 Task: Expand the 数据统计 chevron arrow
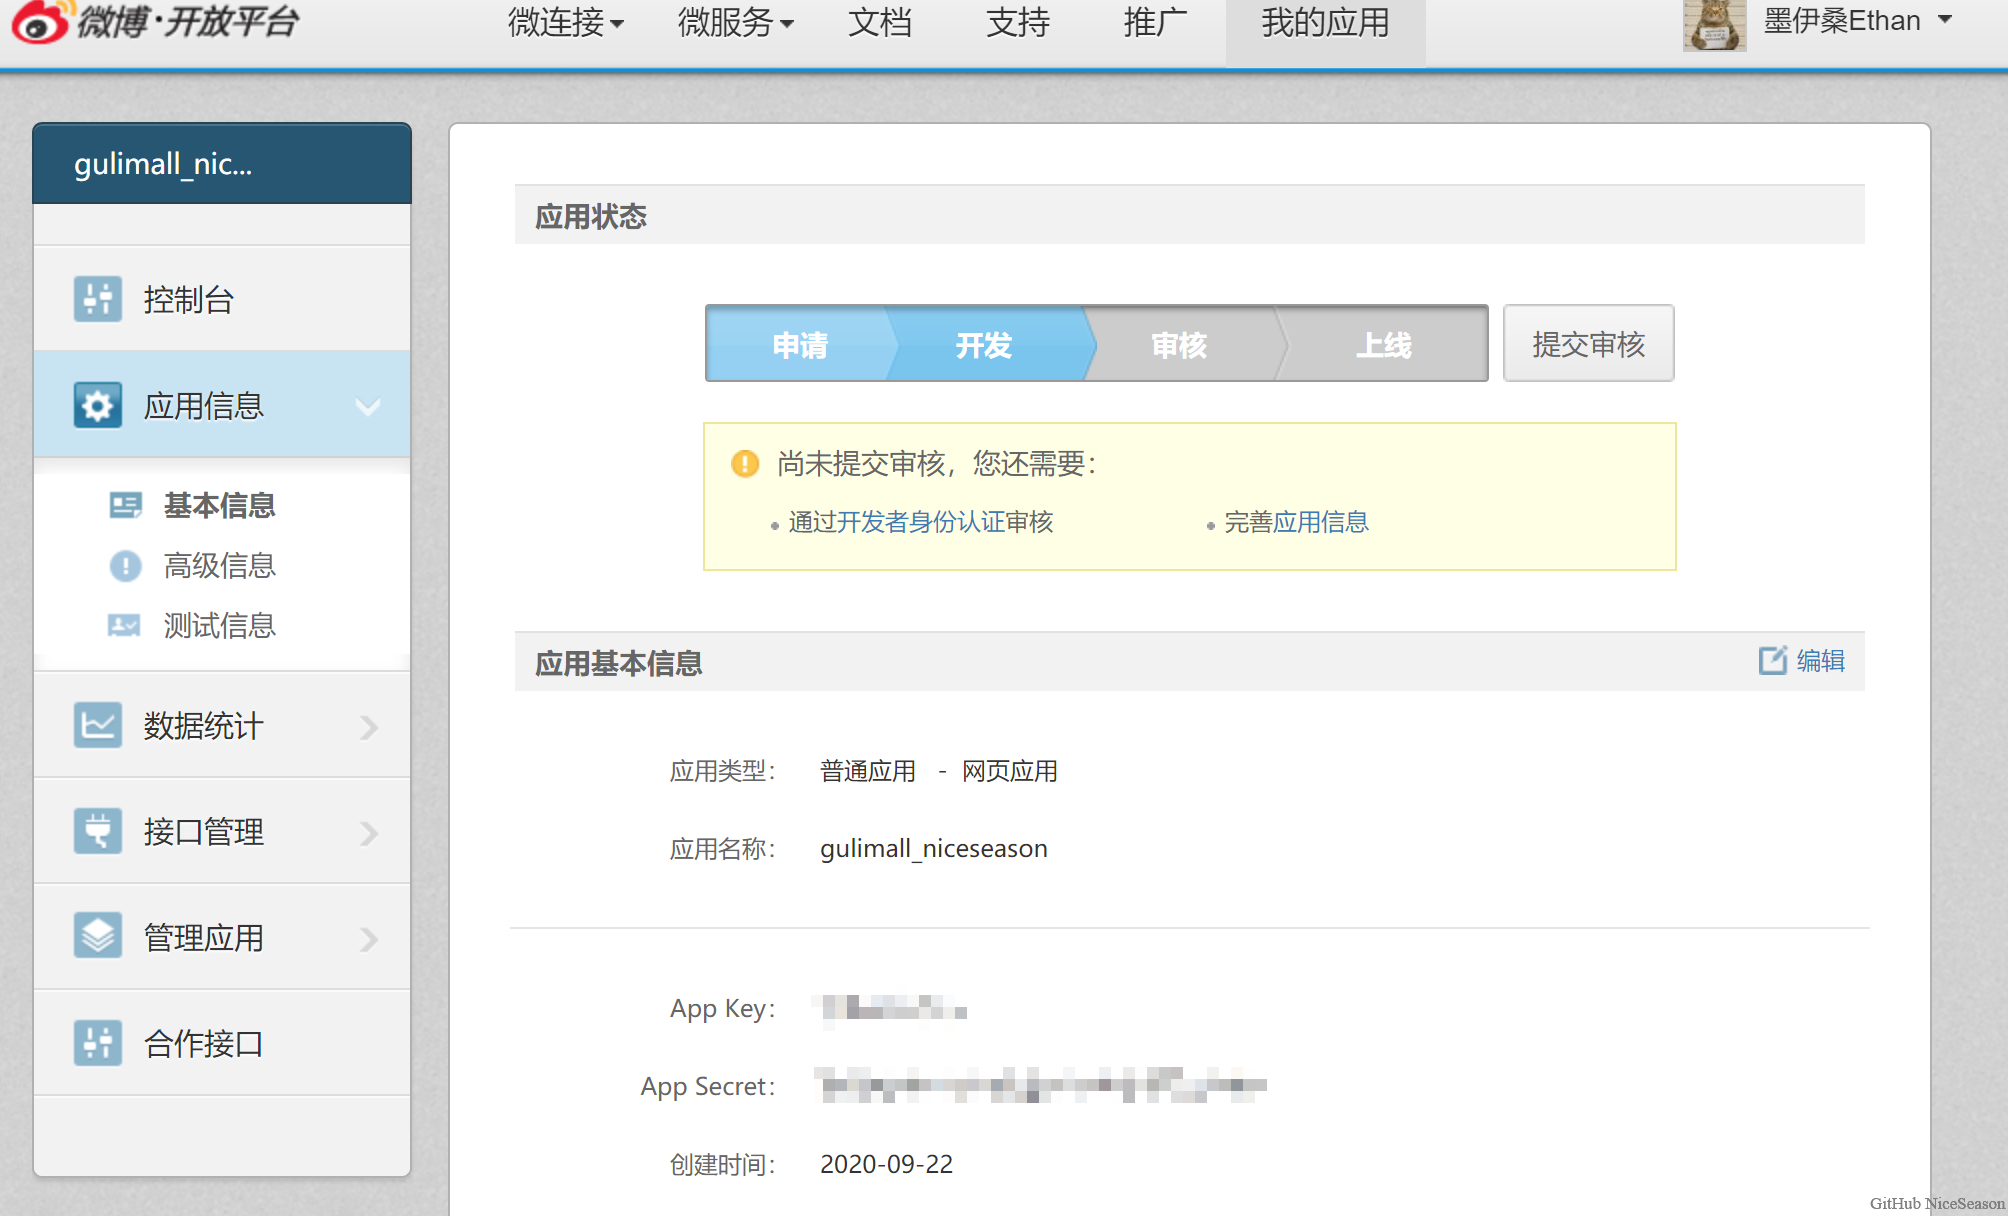click(369, 727)
